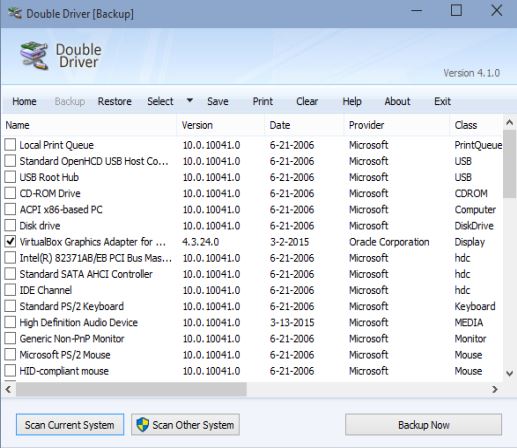Click the Select menu item
Viewport: 517px width, 448px height.
pos(160,101)
